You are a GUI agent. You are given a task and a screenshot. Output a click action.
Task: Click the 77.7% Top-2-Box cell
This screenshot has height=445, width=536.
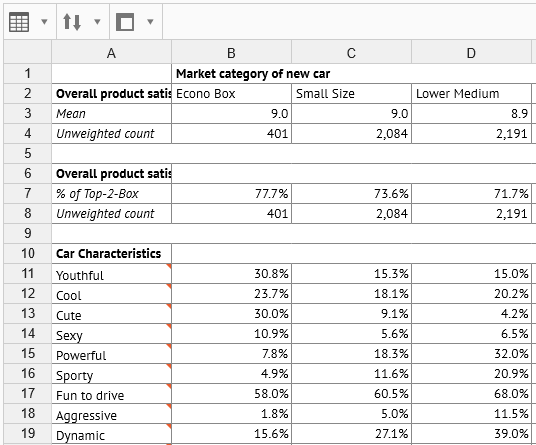231,194
